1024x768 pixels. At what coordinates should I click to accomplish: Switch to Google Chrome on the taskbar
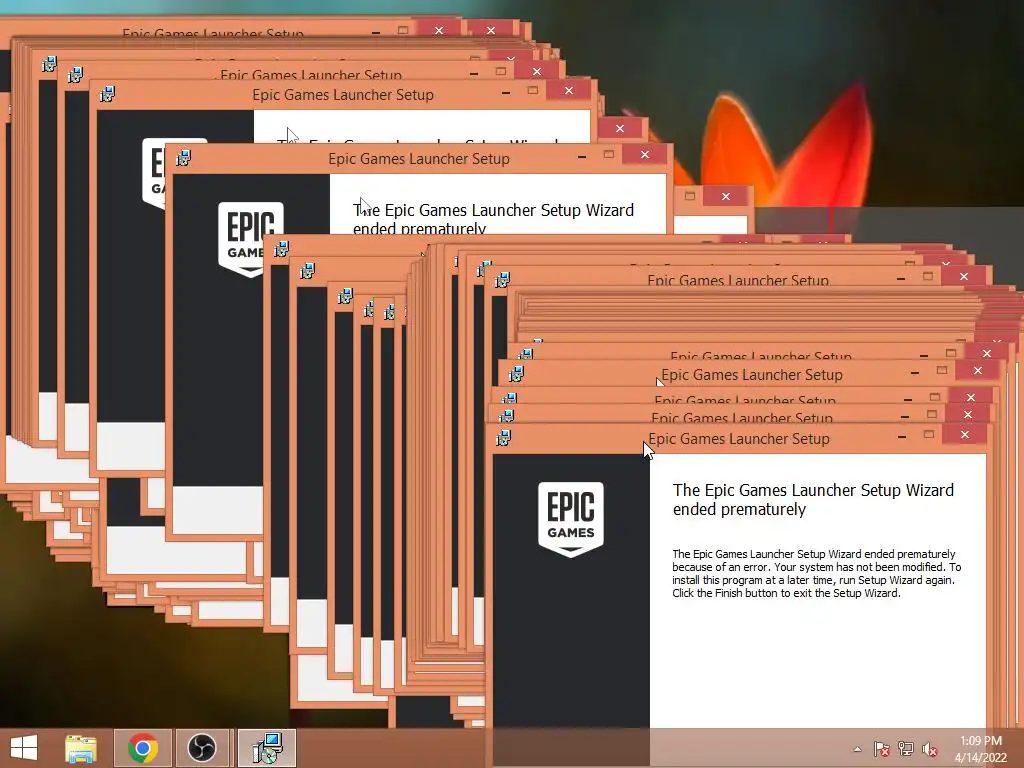143,748
